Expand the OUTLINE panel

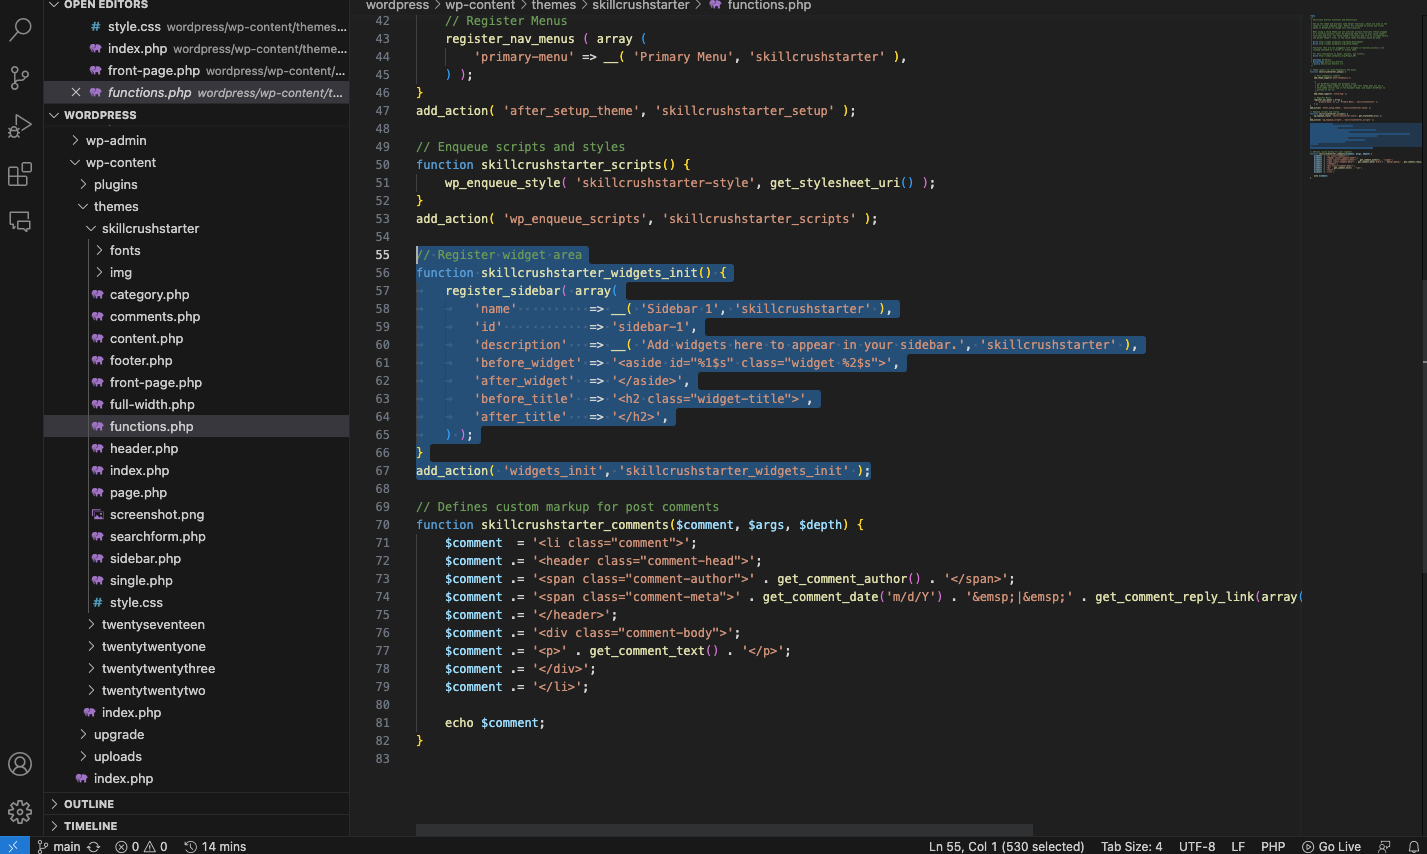point(196,804)
